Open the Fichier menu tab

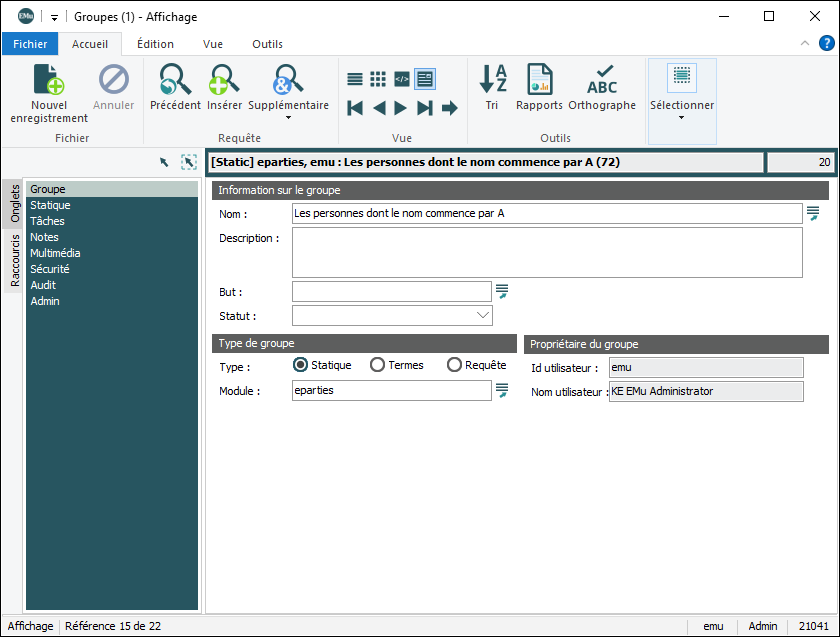(30, 44)
